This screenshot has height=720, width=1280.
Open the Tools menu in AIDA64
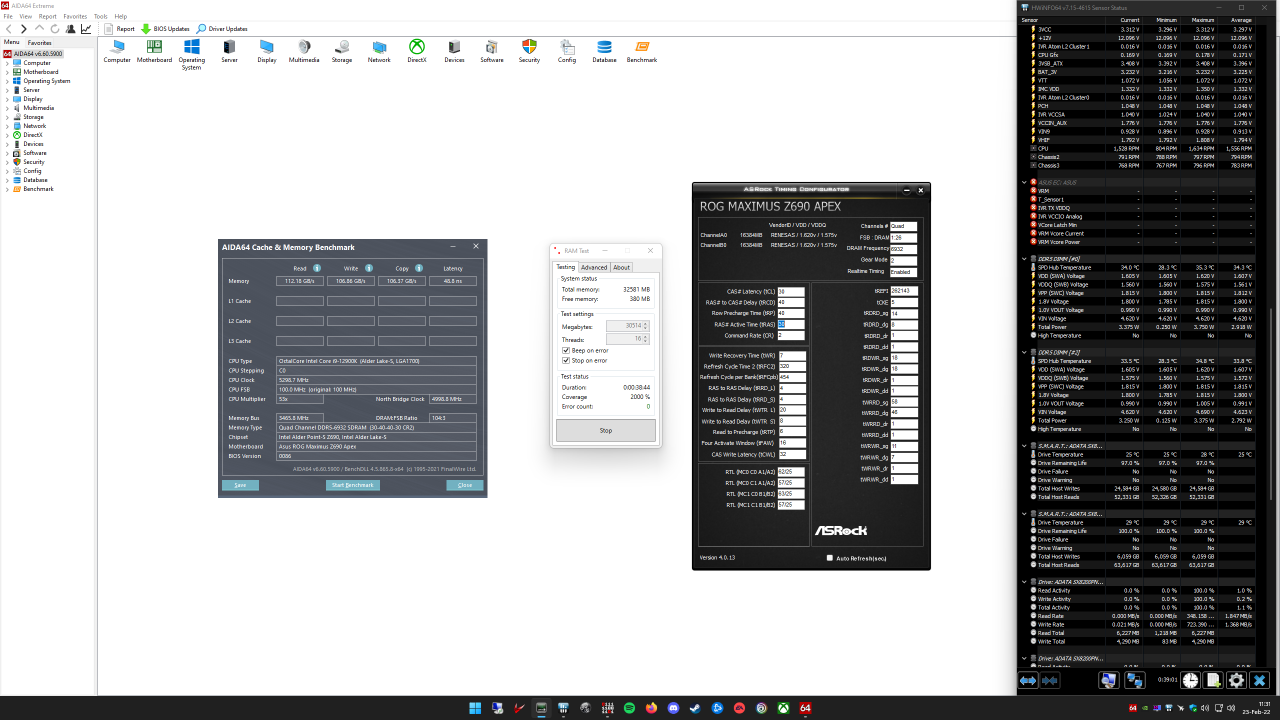point(100,15)
